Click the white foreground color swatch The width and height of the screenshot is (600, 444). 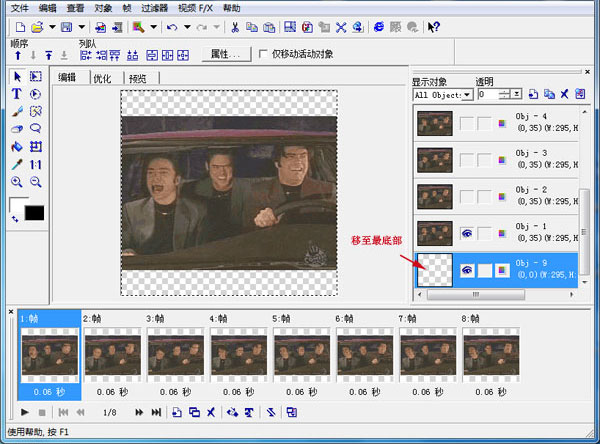point(16,203)
